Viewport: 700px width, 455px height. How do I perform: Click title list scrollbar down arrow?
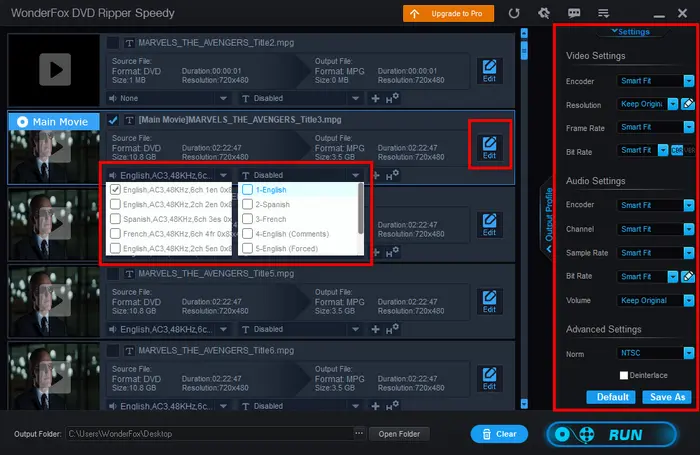524,404
